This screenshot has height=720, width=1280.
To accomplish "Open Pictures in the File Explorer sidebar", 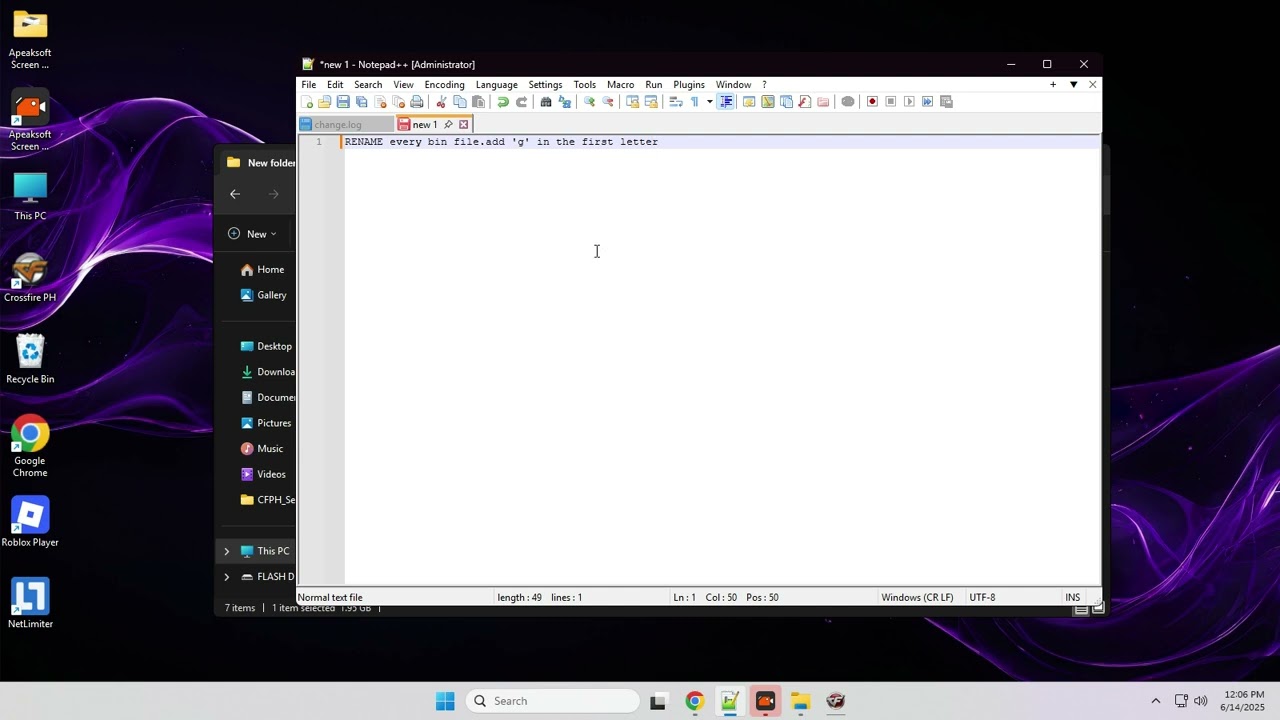I will [x=265, y=423].
